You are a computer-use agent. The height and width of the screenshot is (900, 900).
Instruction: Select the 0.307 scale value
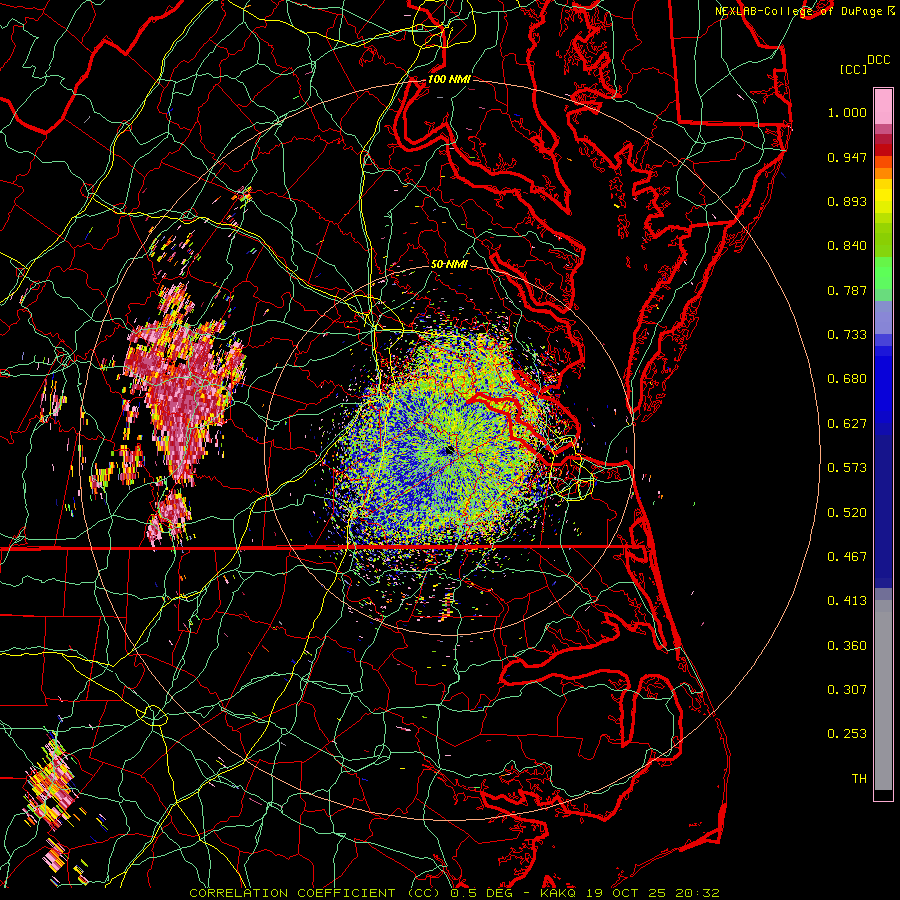tap(847, 690)
